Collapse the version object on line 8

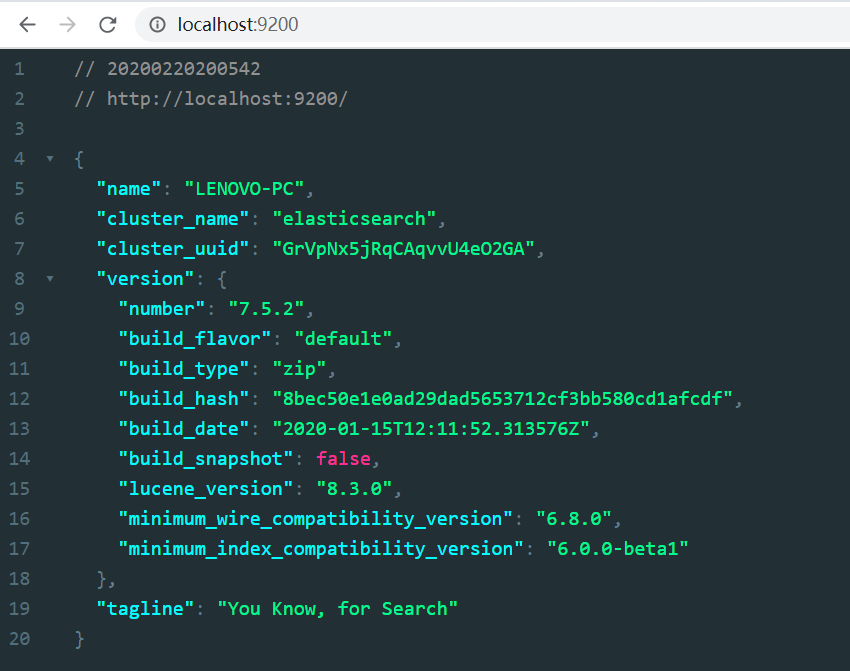(x=50, y=278)
